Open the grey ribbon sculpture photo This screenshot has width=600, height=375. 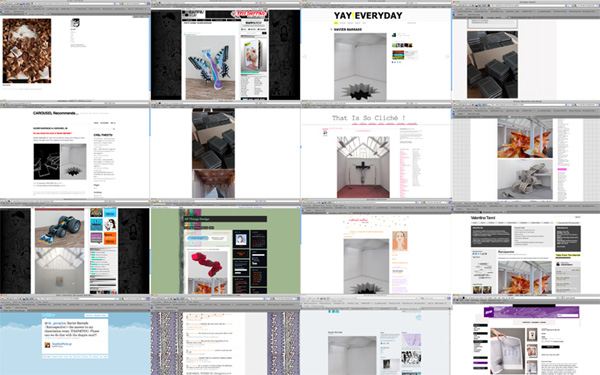click(525, 179)
